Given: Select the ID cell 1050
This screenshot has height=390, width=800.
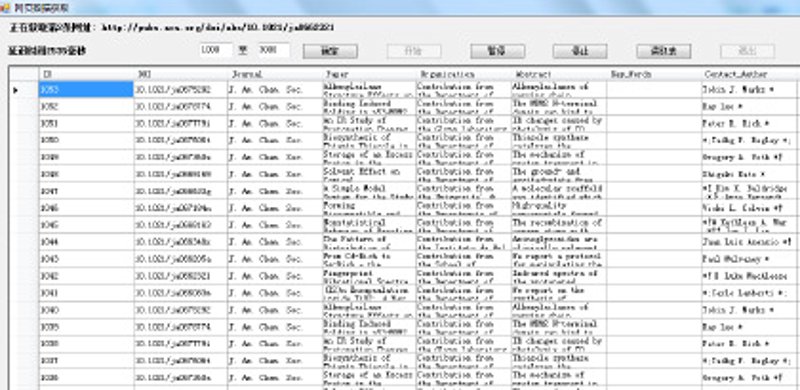Looking at the screenshot, I should click(x=86, y=140).
